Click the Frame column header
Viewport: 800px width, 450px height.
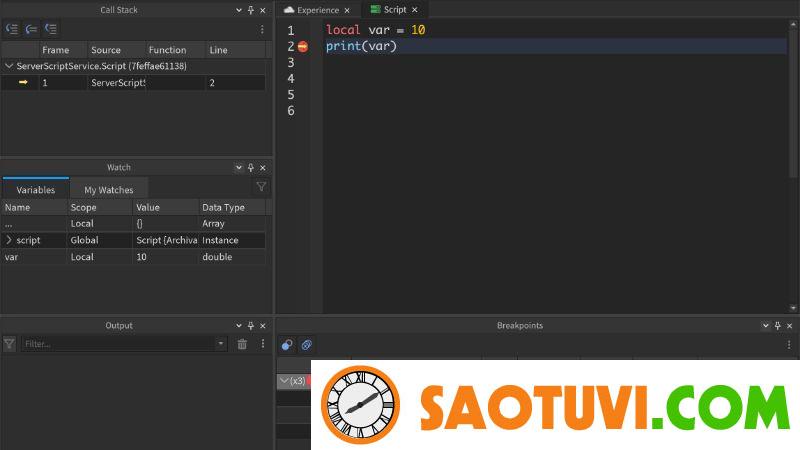click(56, 50)
